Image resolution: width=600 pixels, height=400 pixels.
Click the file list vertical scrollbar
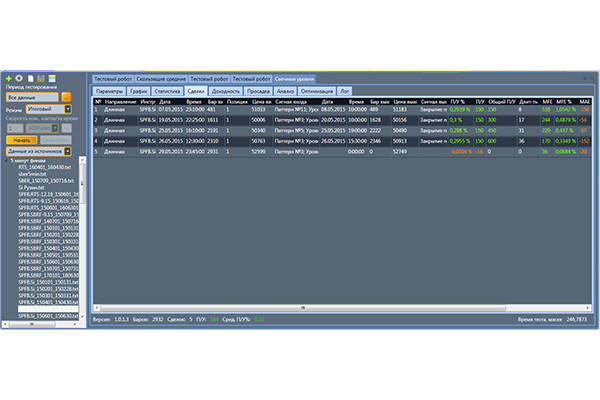(x=85, y=240)
